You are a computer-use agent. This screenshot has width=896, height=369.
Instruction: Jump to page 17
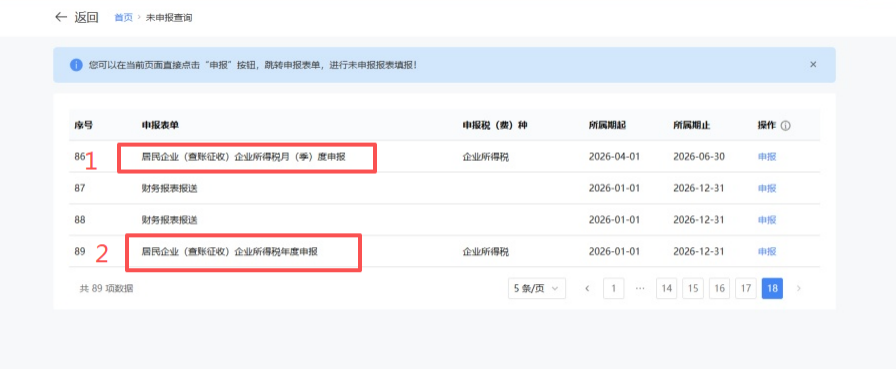[x=746, y=288]
